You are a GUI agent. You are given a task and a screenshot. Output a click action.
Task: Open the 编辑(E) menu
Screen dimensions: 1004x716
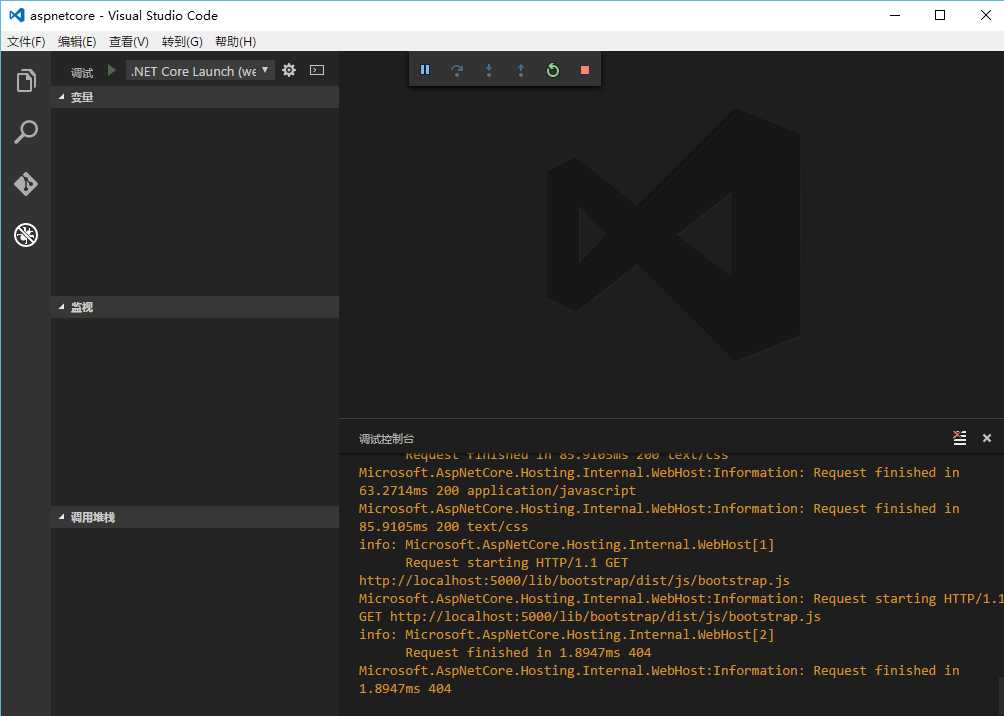(x=77, y=42)
